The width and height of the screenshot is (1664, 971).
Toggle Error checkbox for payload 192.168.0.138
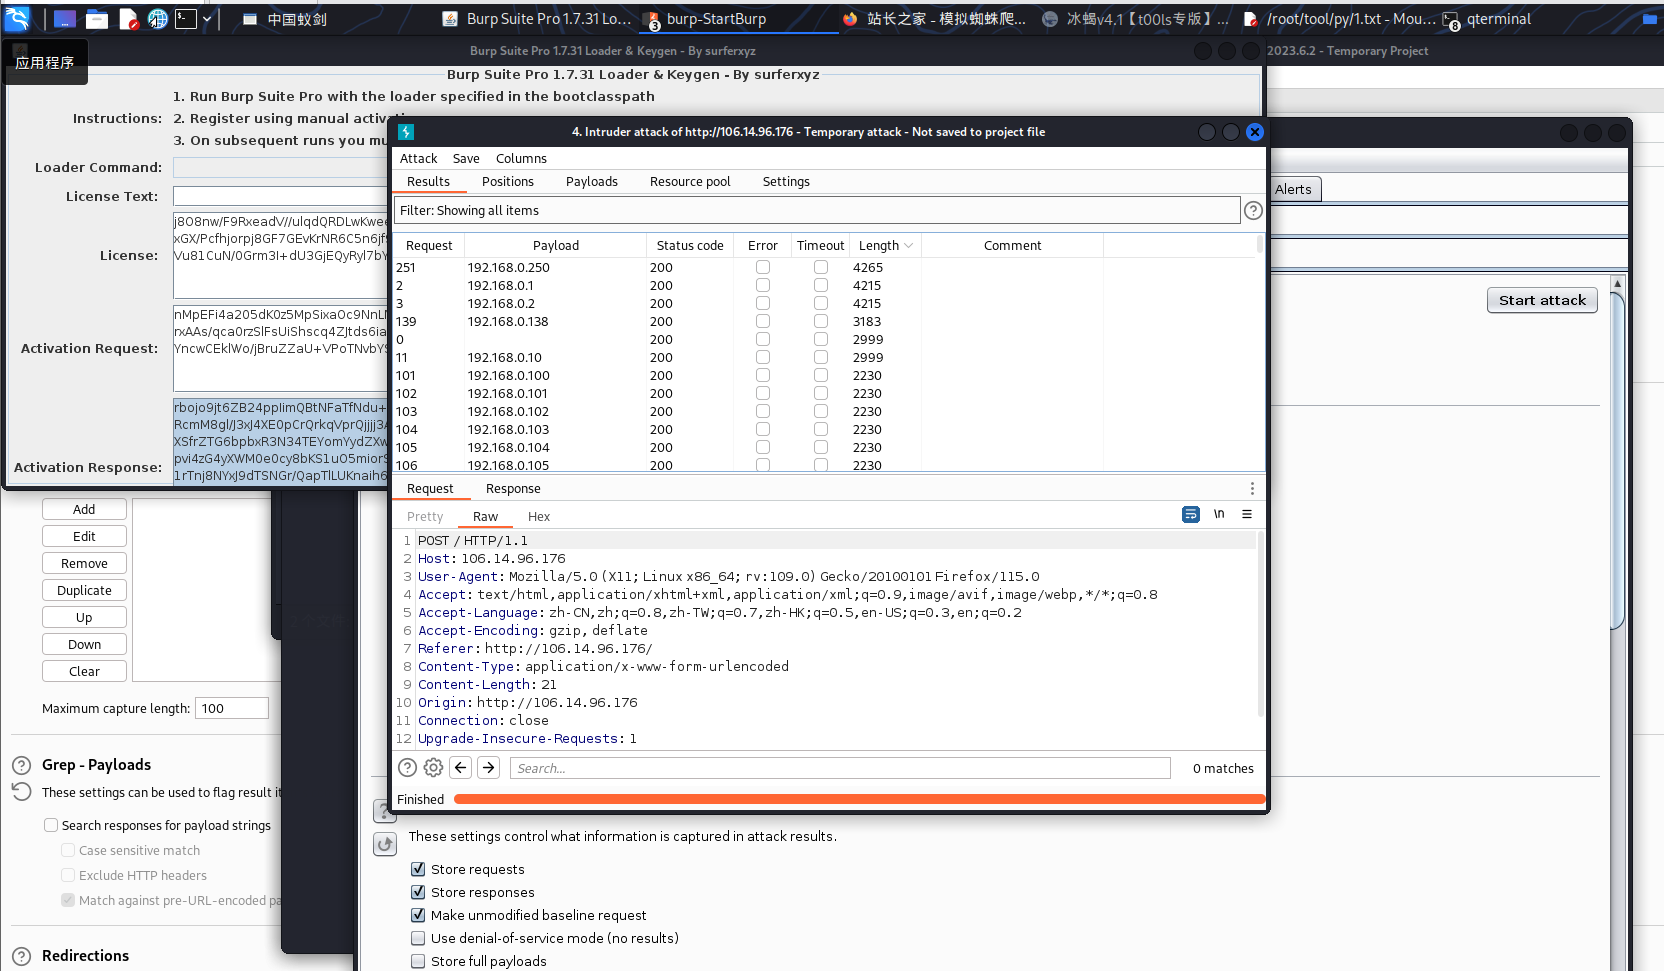763,321
